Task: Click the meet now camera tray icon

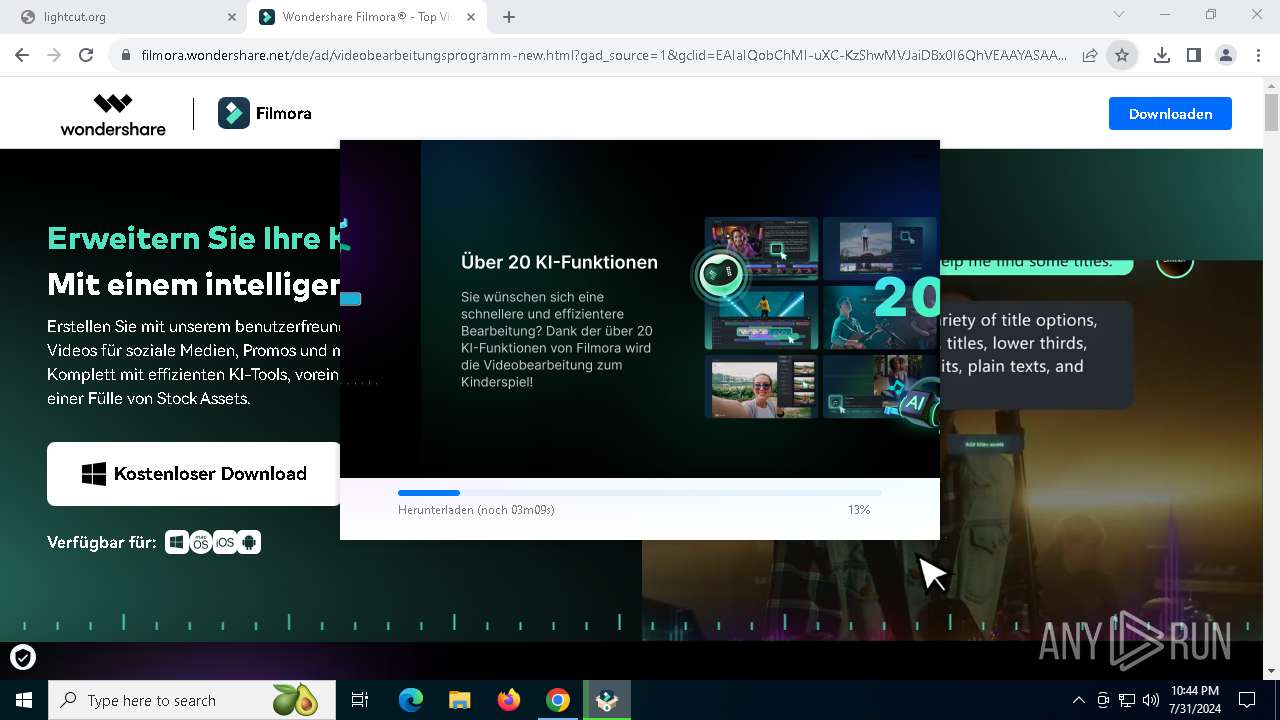Action: coord(1103,700)
